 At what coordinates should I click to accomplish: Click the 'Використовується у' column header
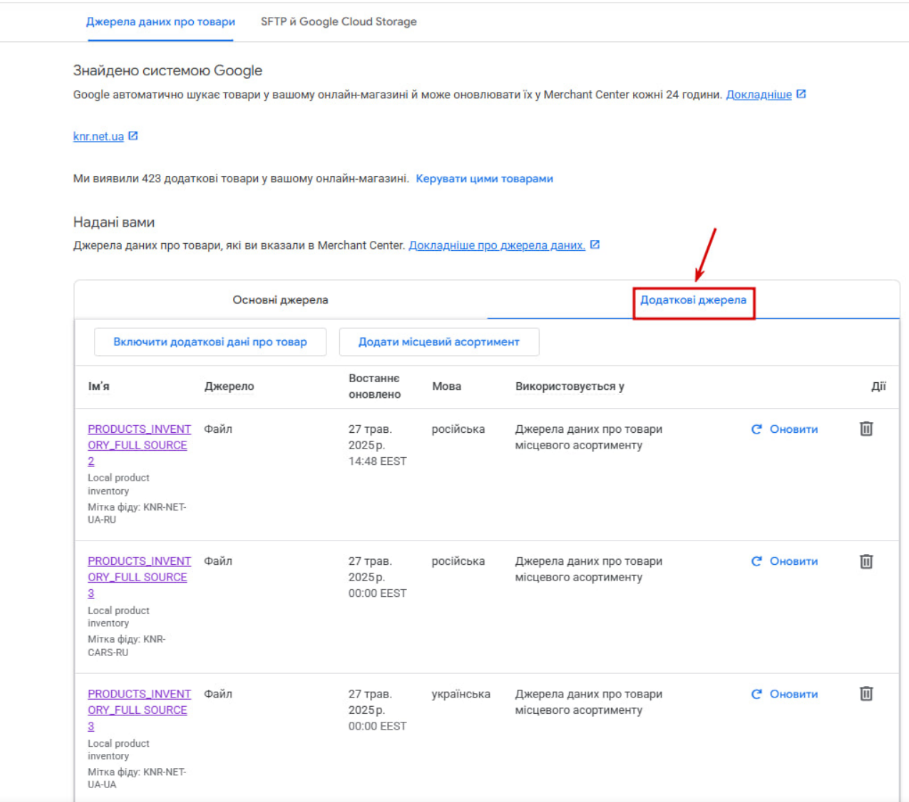pyautogui.click(x=570, y=386)
